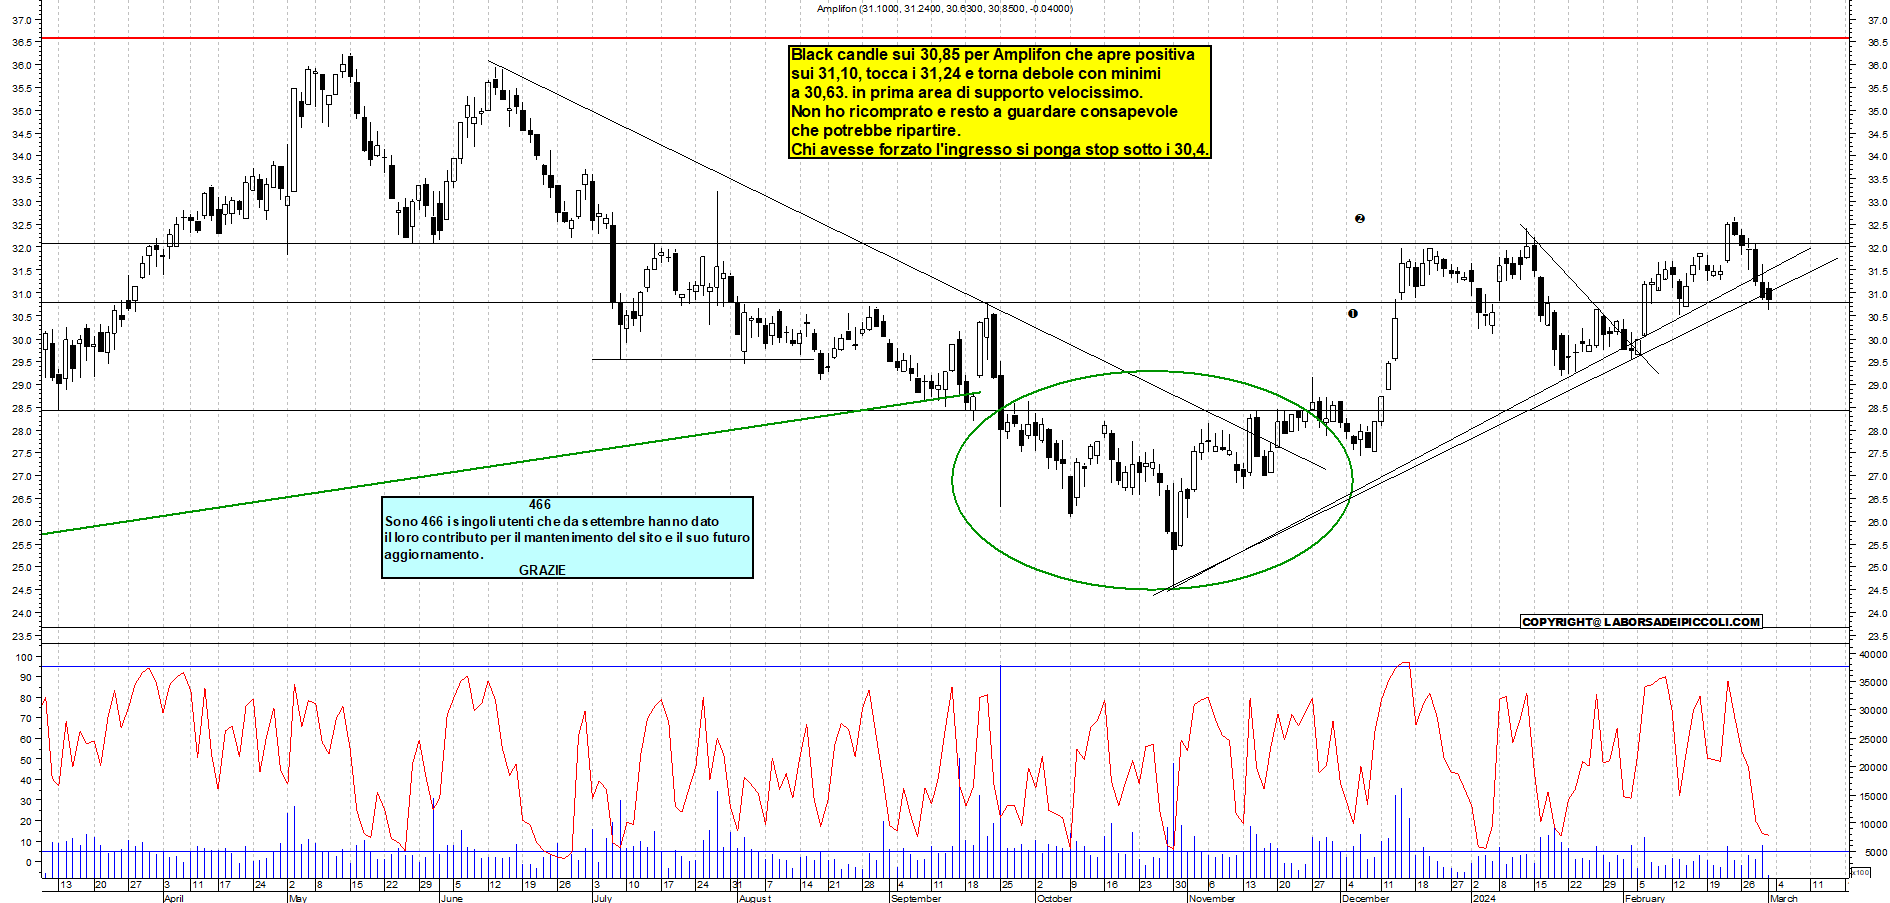Viewport: 1890px width, 903px height.
Task: Click the 100 oscillator scale label
Action: coord(22,657)
